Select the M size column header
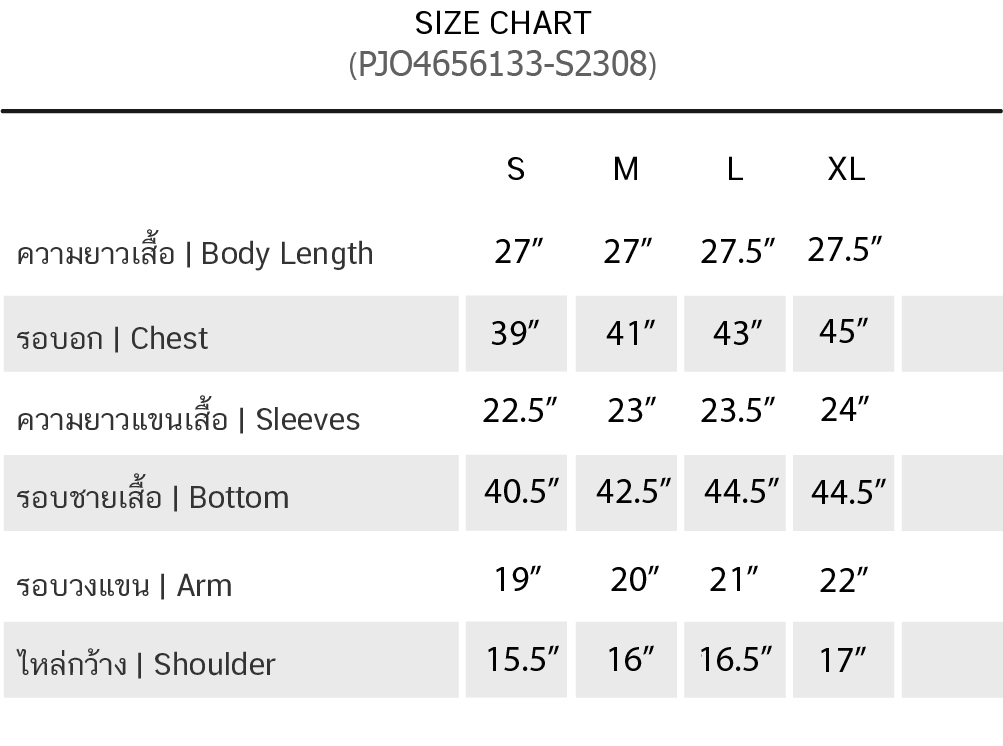1003x746 pixels. pyautogui.click(x=625, y=169)
